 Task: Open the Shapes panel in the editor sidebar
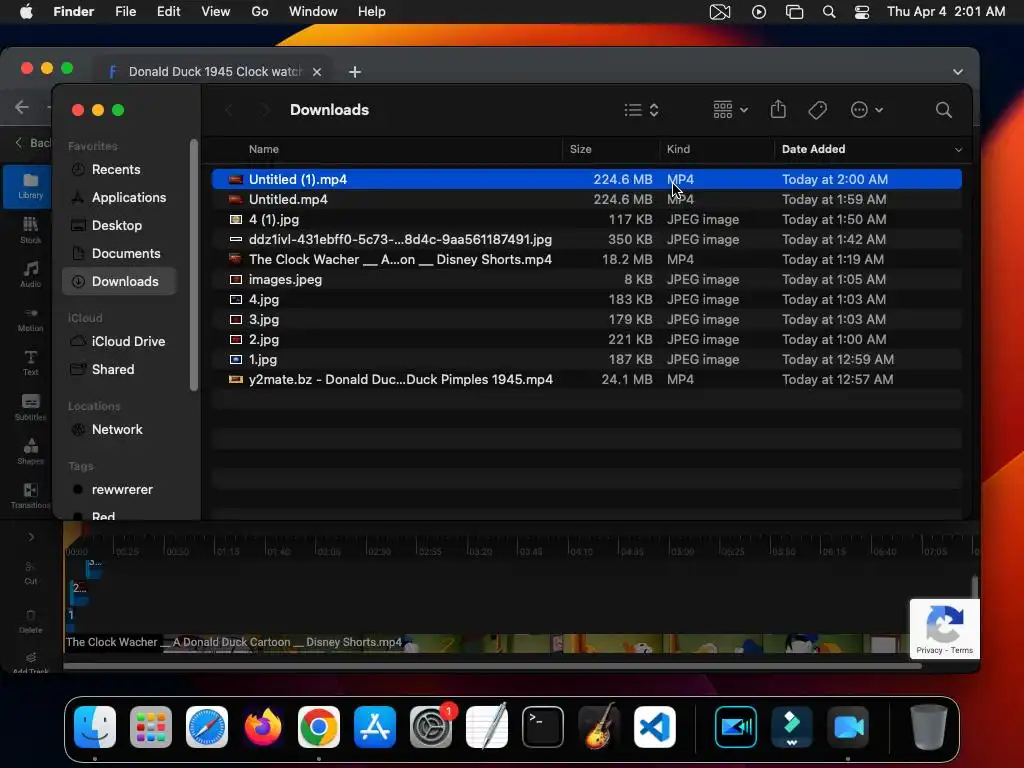[30, 451]
